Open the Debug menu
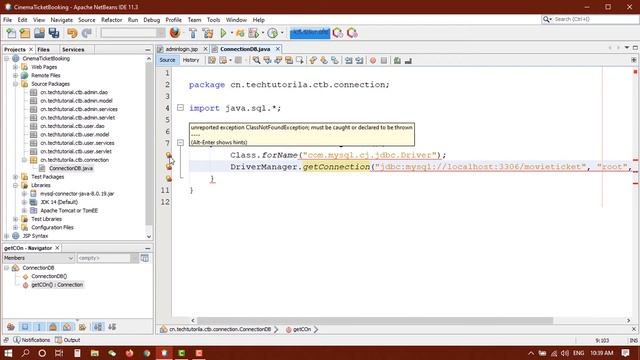This screenshot has height=360, width=640. point(151,20)
